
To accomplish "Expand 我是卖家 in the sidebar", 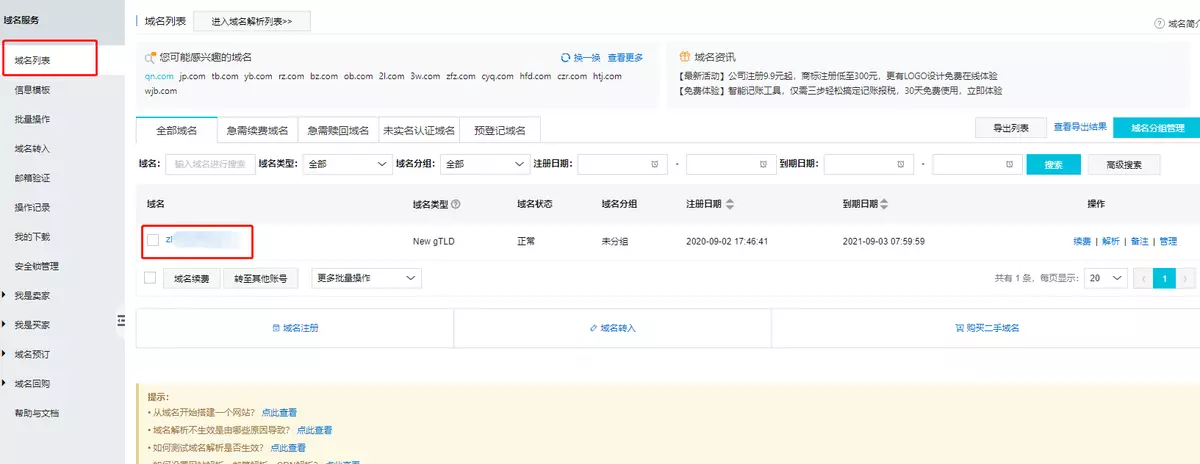I will [31, 295].
